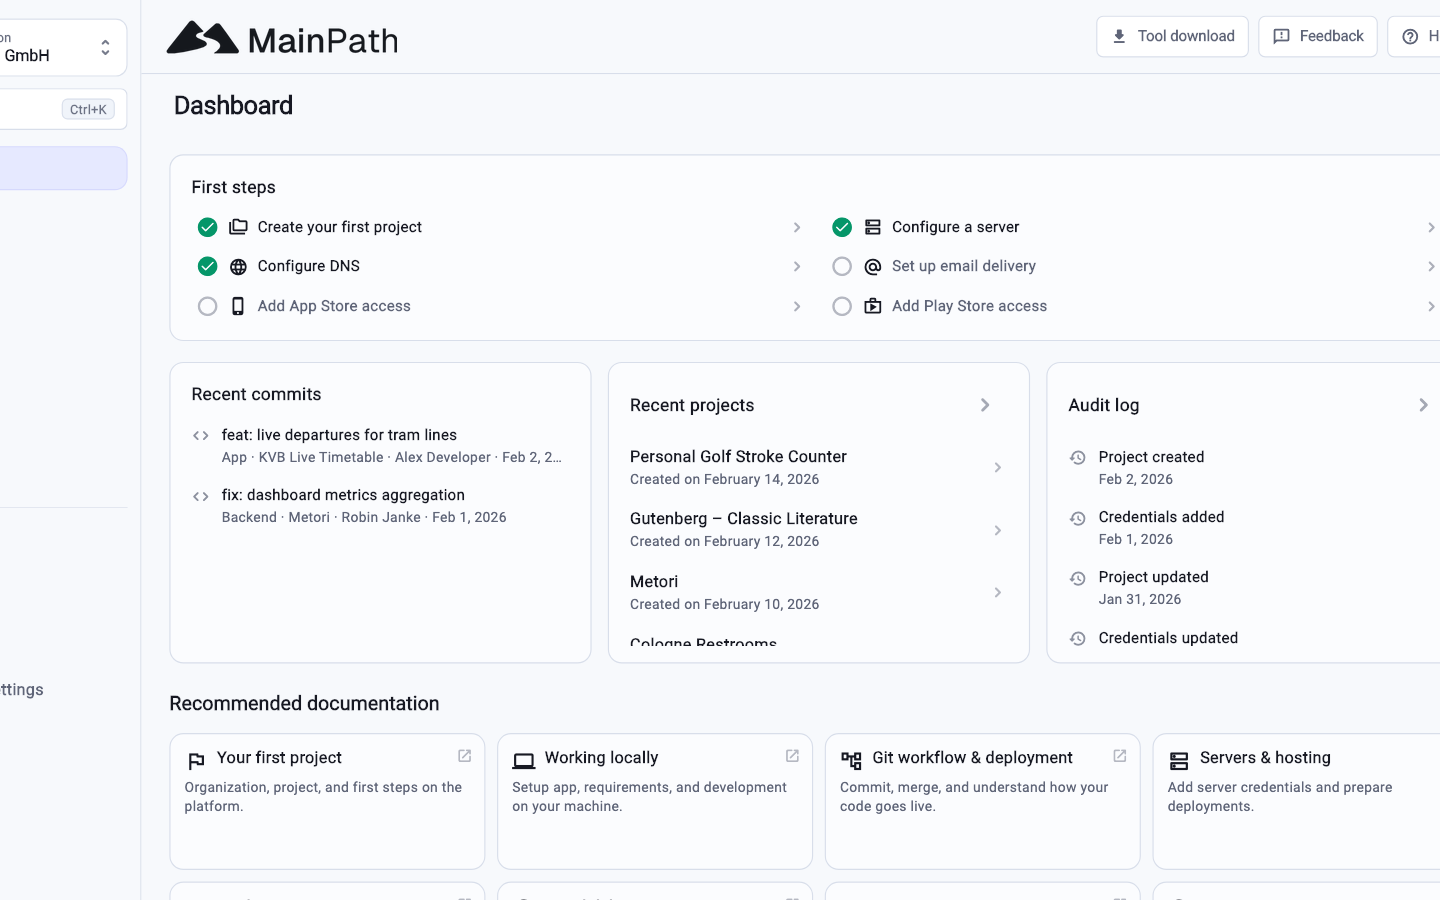Click the chevron on Personal Golf Stroke Counter row
1440x900 pixels.
[x=997, y=467]
